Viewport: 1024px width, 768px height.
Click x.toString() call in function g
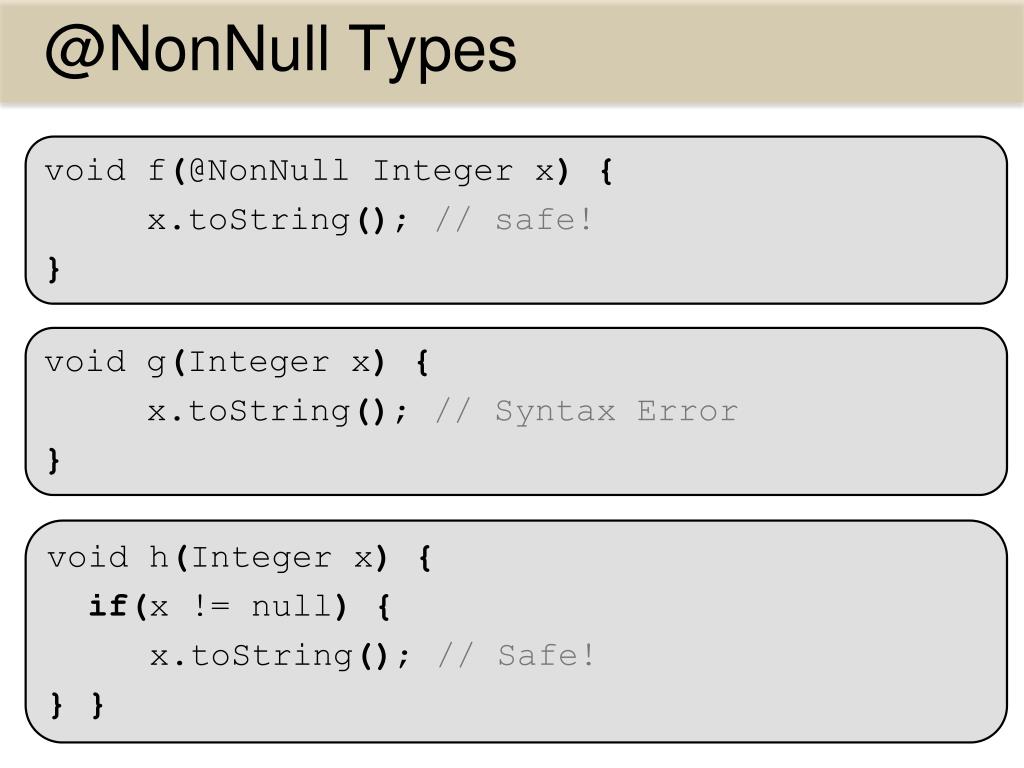[278, 411]
